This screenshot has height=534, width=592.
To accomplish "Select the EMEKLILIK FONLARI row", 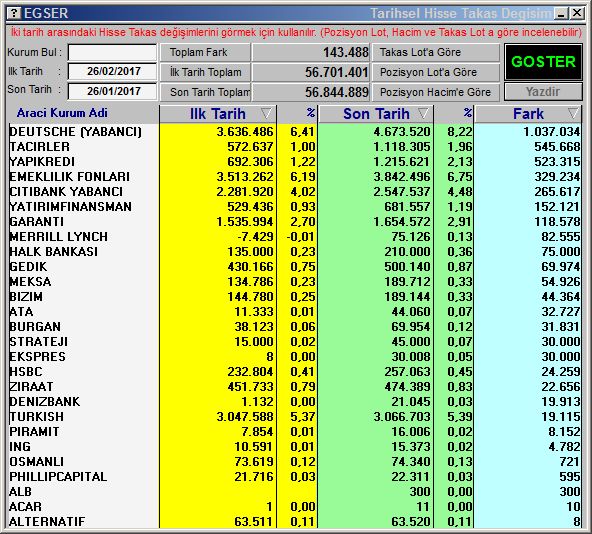I will (294, 176).
